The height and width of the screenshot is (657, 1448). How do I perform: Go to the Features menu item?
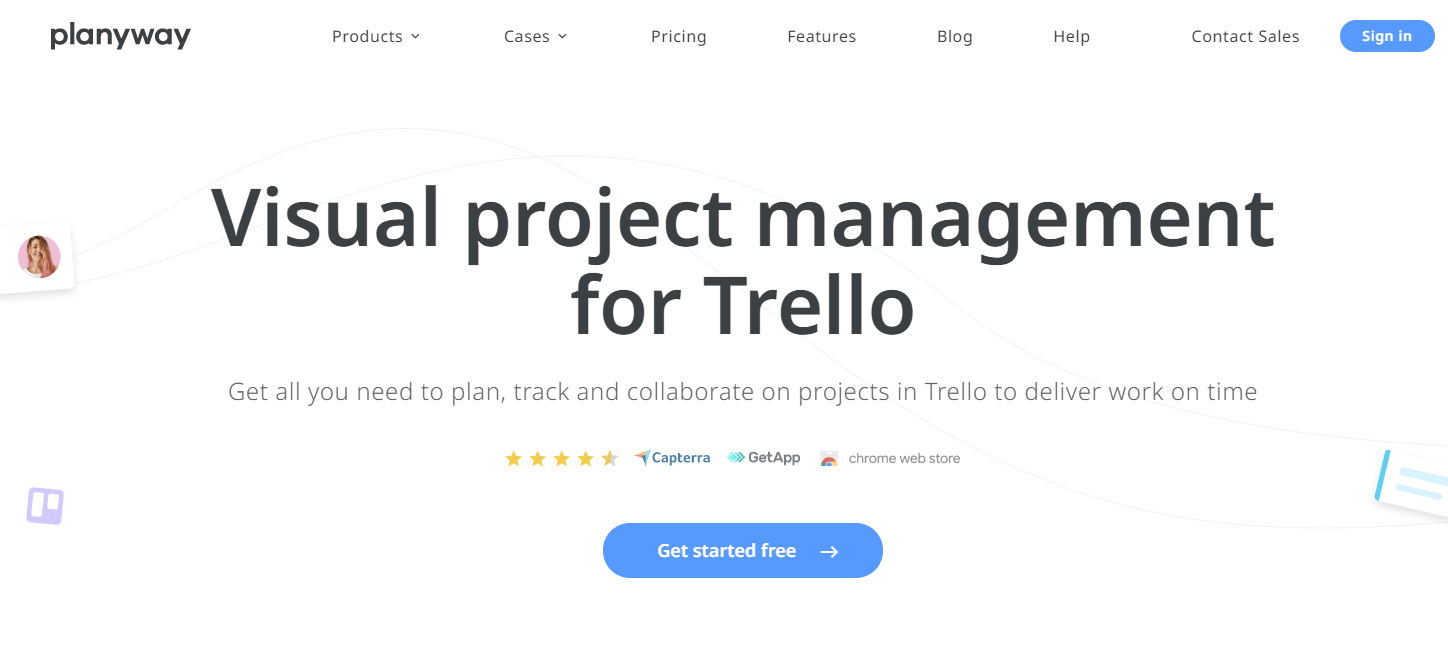tap(821, 37)
